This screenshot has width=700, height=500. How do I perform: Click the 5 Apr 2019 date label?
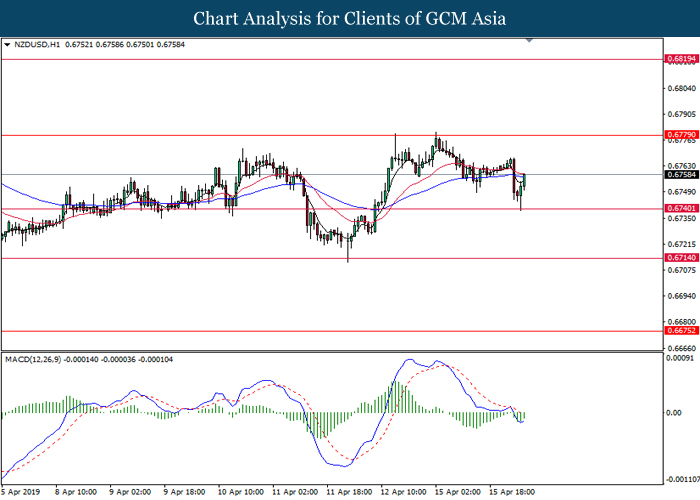point(18,493)
